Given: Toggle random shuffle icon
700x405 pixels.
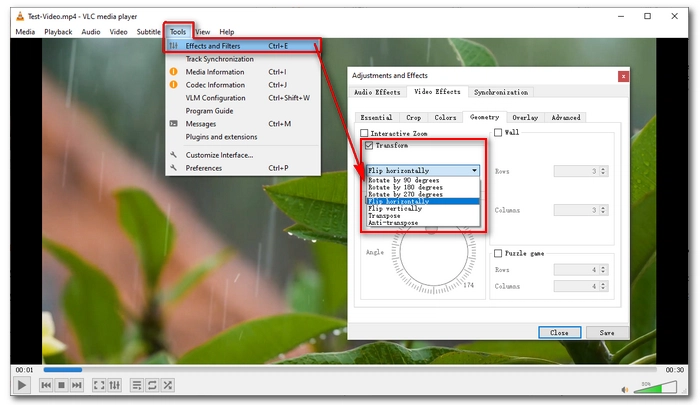Looking at the screenshot, I should click(x=168, y=385).
